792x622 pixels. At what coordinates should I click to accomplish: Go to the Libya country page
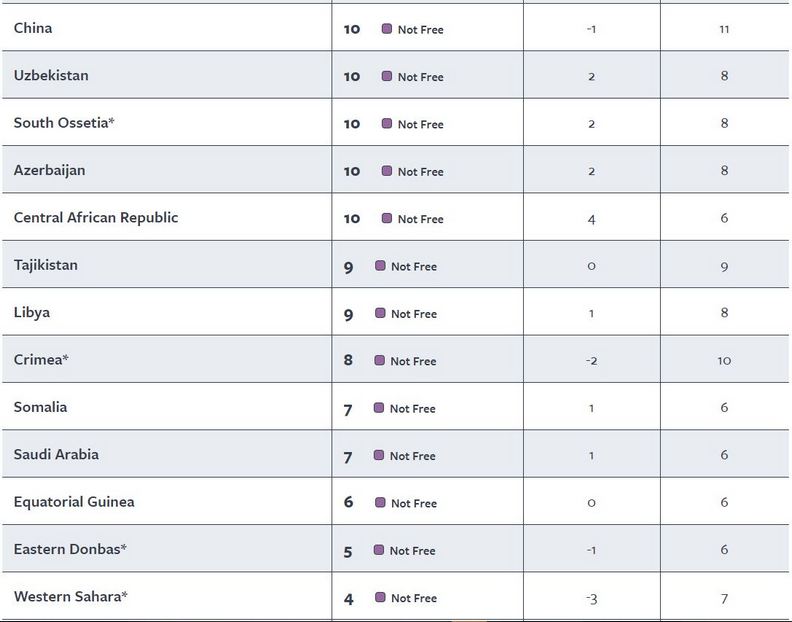click(32, 312)
